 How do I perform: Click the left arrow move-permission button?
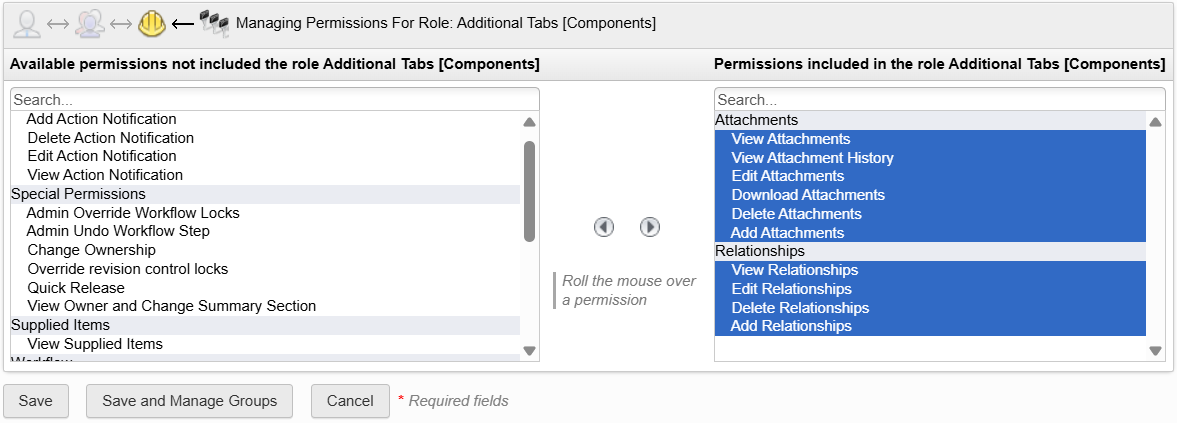[x=604, y=227]
